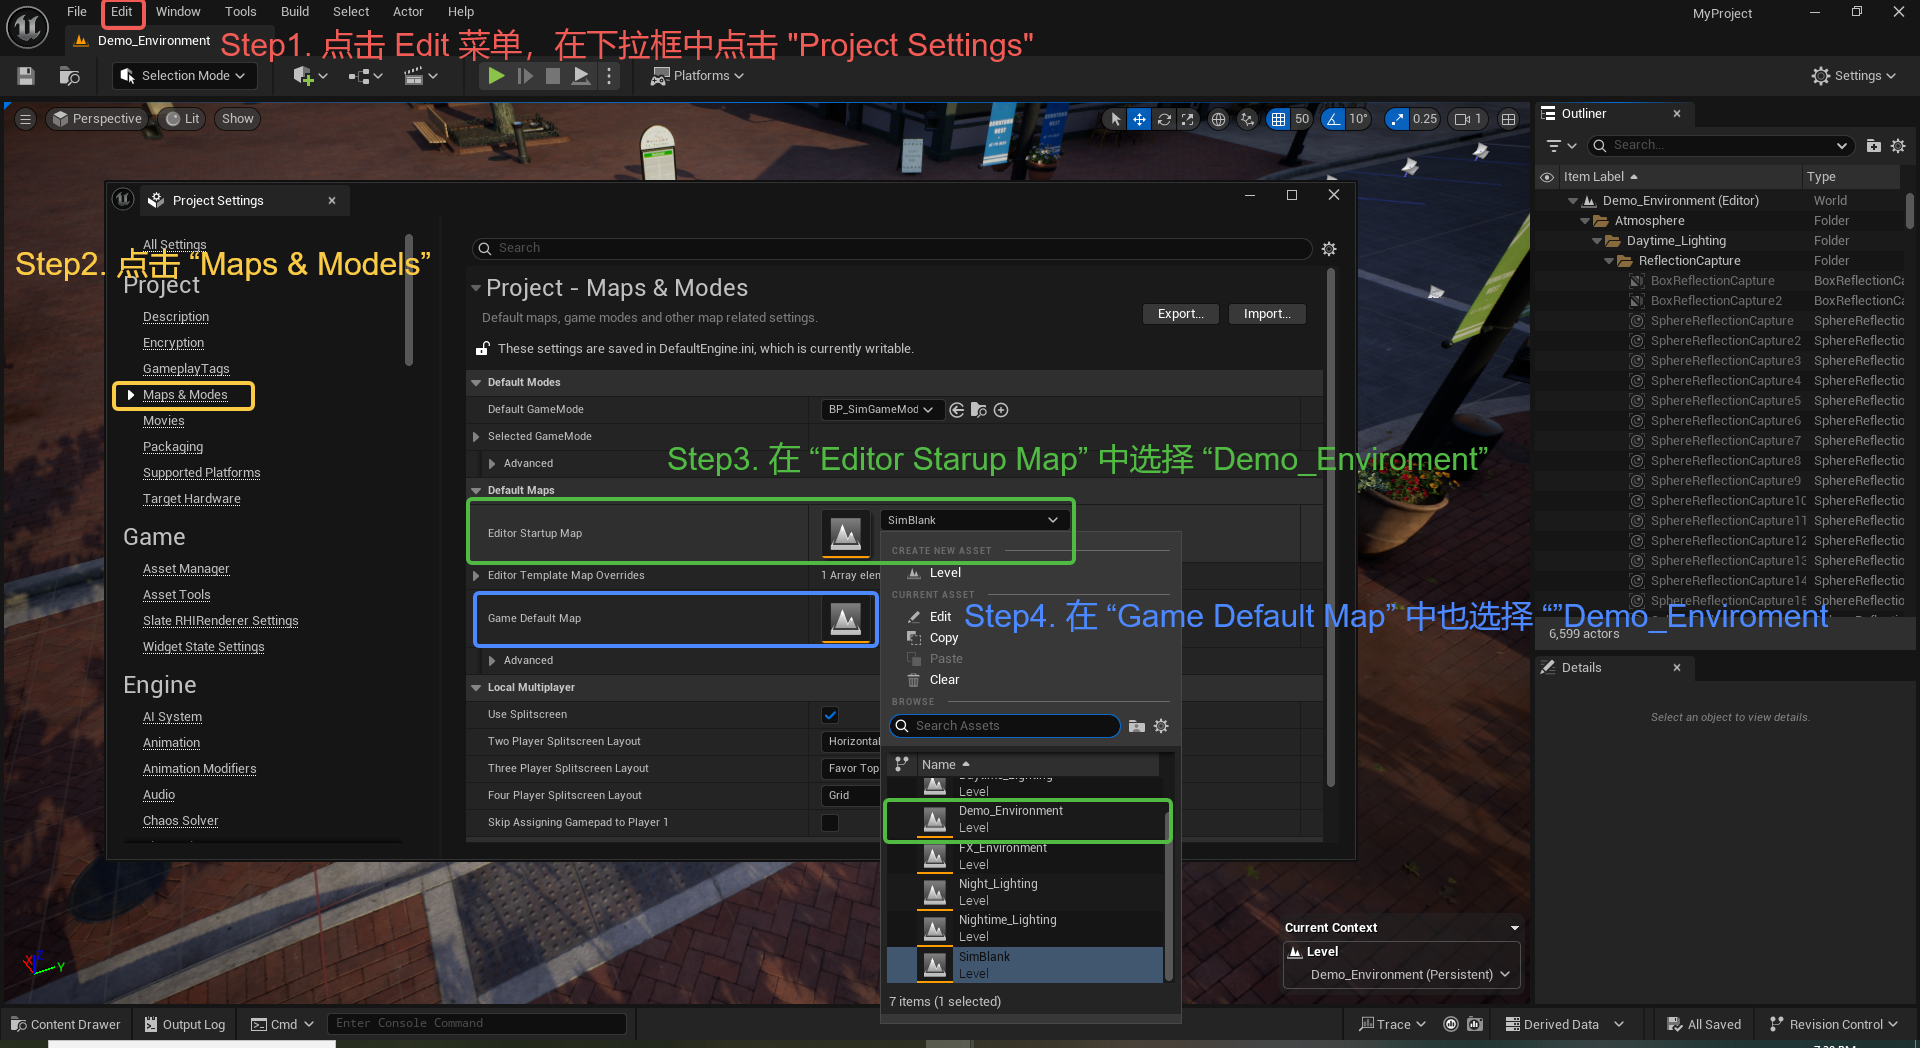Toggle scale snapping icon
The height and width of the screenshot is (1048, 1920).
[x=1397, y=119]
